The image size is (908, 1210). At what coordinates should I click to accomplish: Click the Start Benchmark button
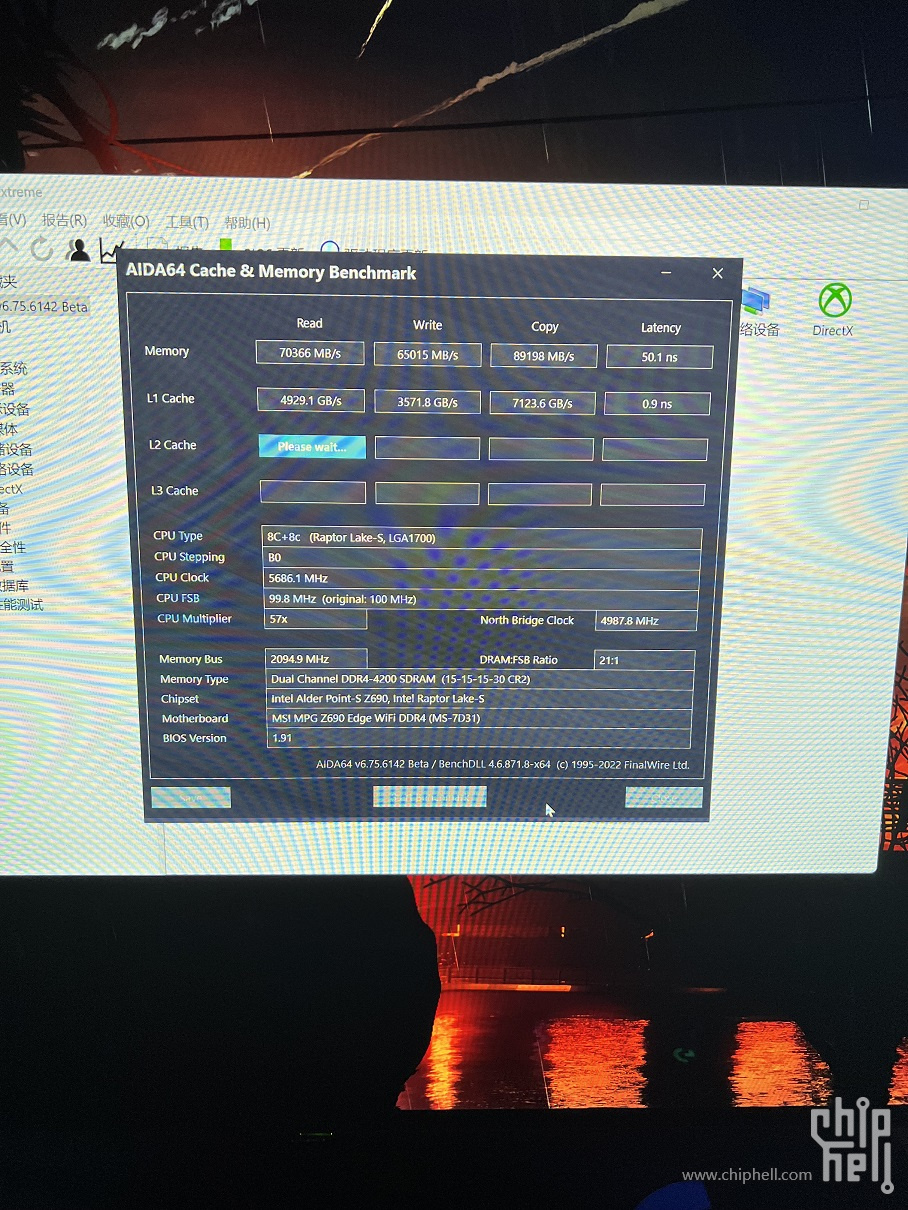point(430,796)
